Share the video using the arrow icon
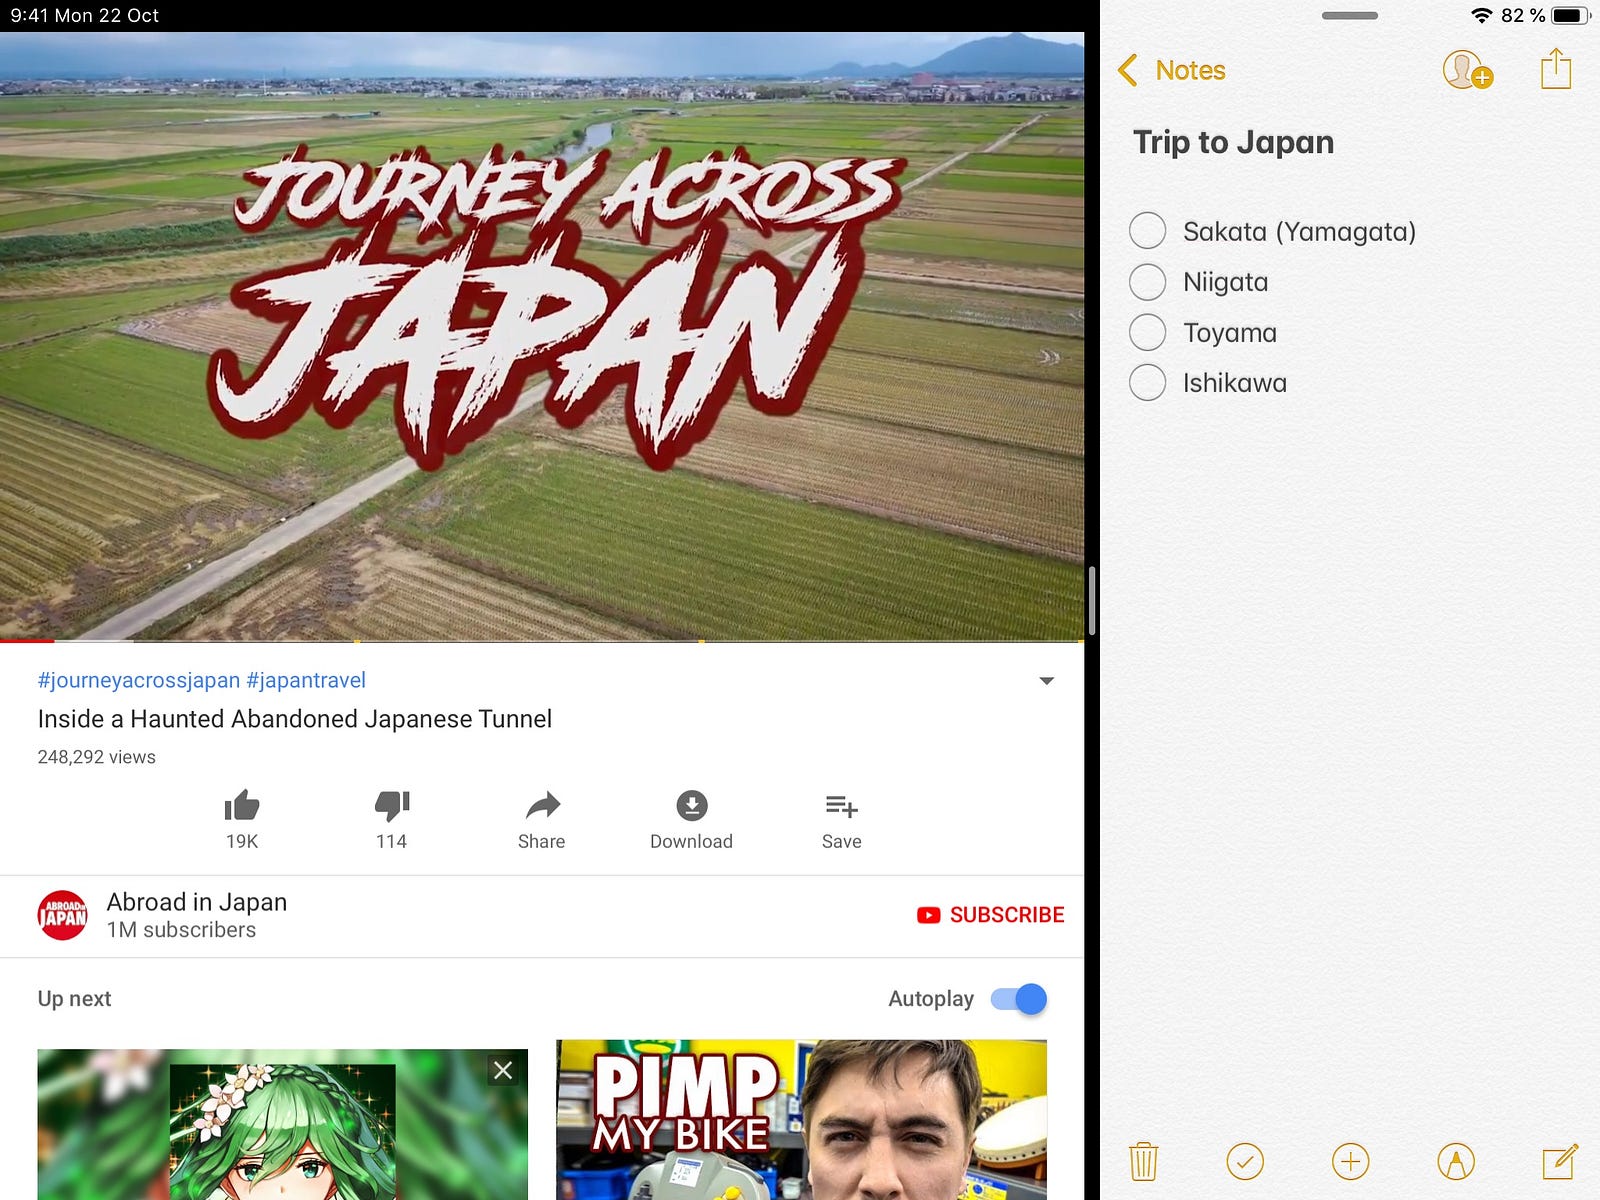The width and height of the screenshot is (1600, 1200). (x=542, y=805)
